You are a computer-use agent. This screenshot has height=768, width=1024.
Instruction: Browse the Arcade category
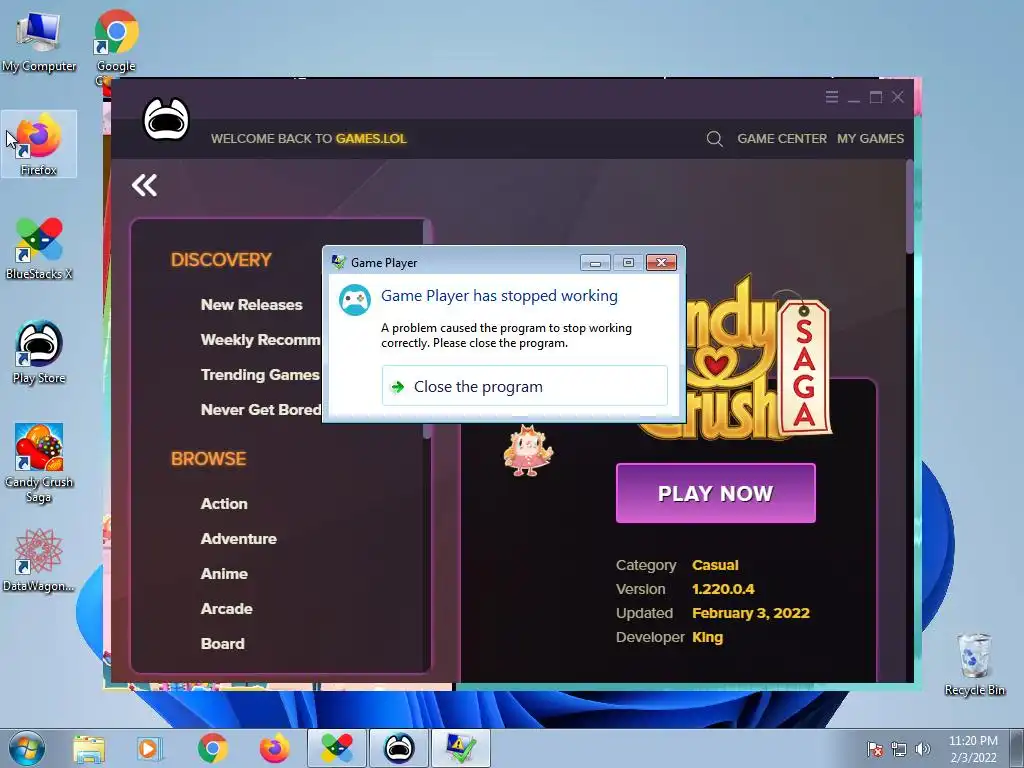click(226, 609)
